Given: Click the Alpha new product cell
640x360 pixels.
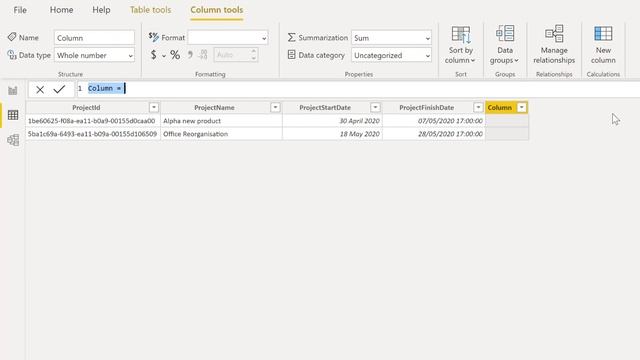Looking at the screenshot, I should coord(221,121).
